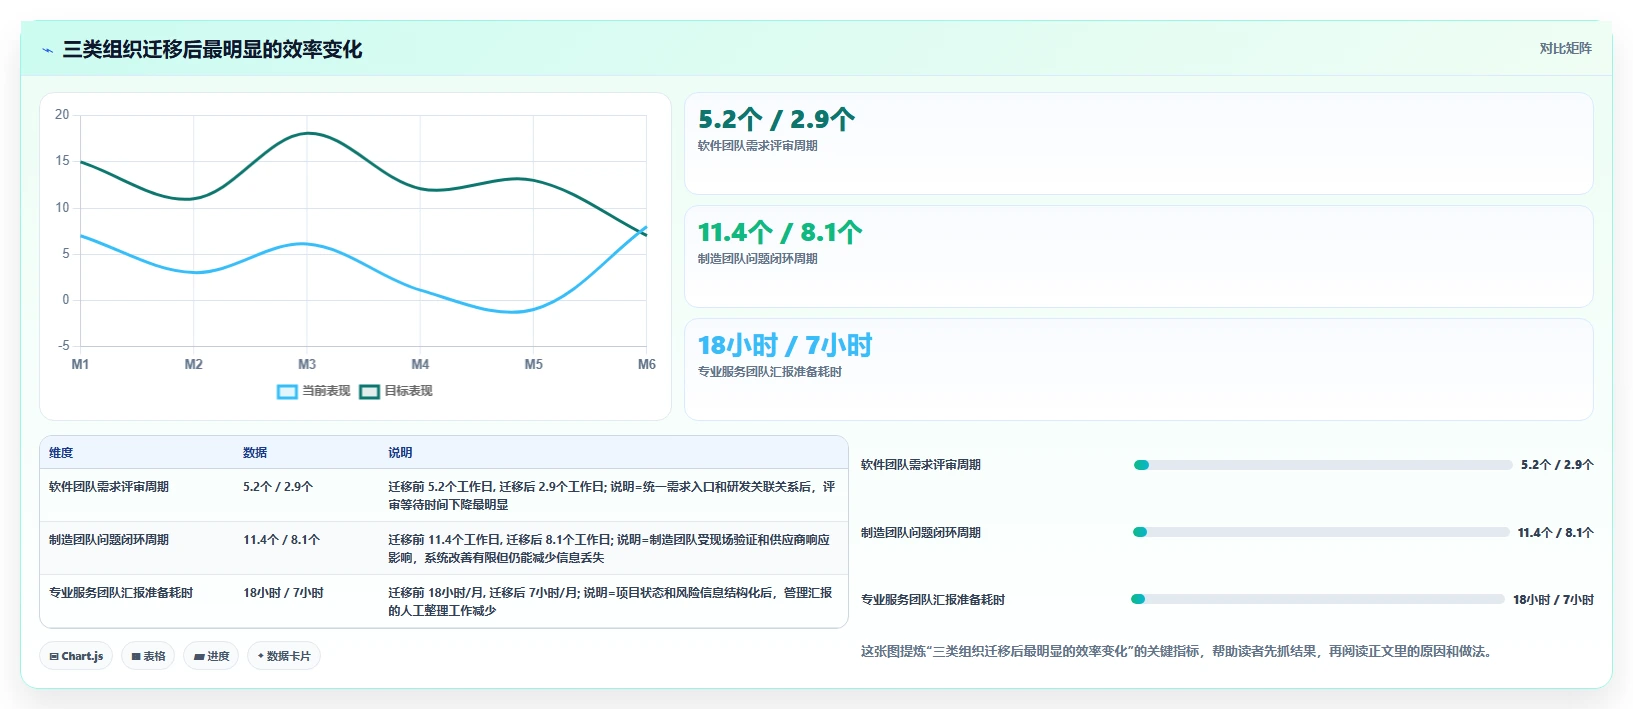Viewport: 1633px width, 709px height.
Task: Click the 数据 table column header
Action: pyautogui.click(x=255, y=453)
